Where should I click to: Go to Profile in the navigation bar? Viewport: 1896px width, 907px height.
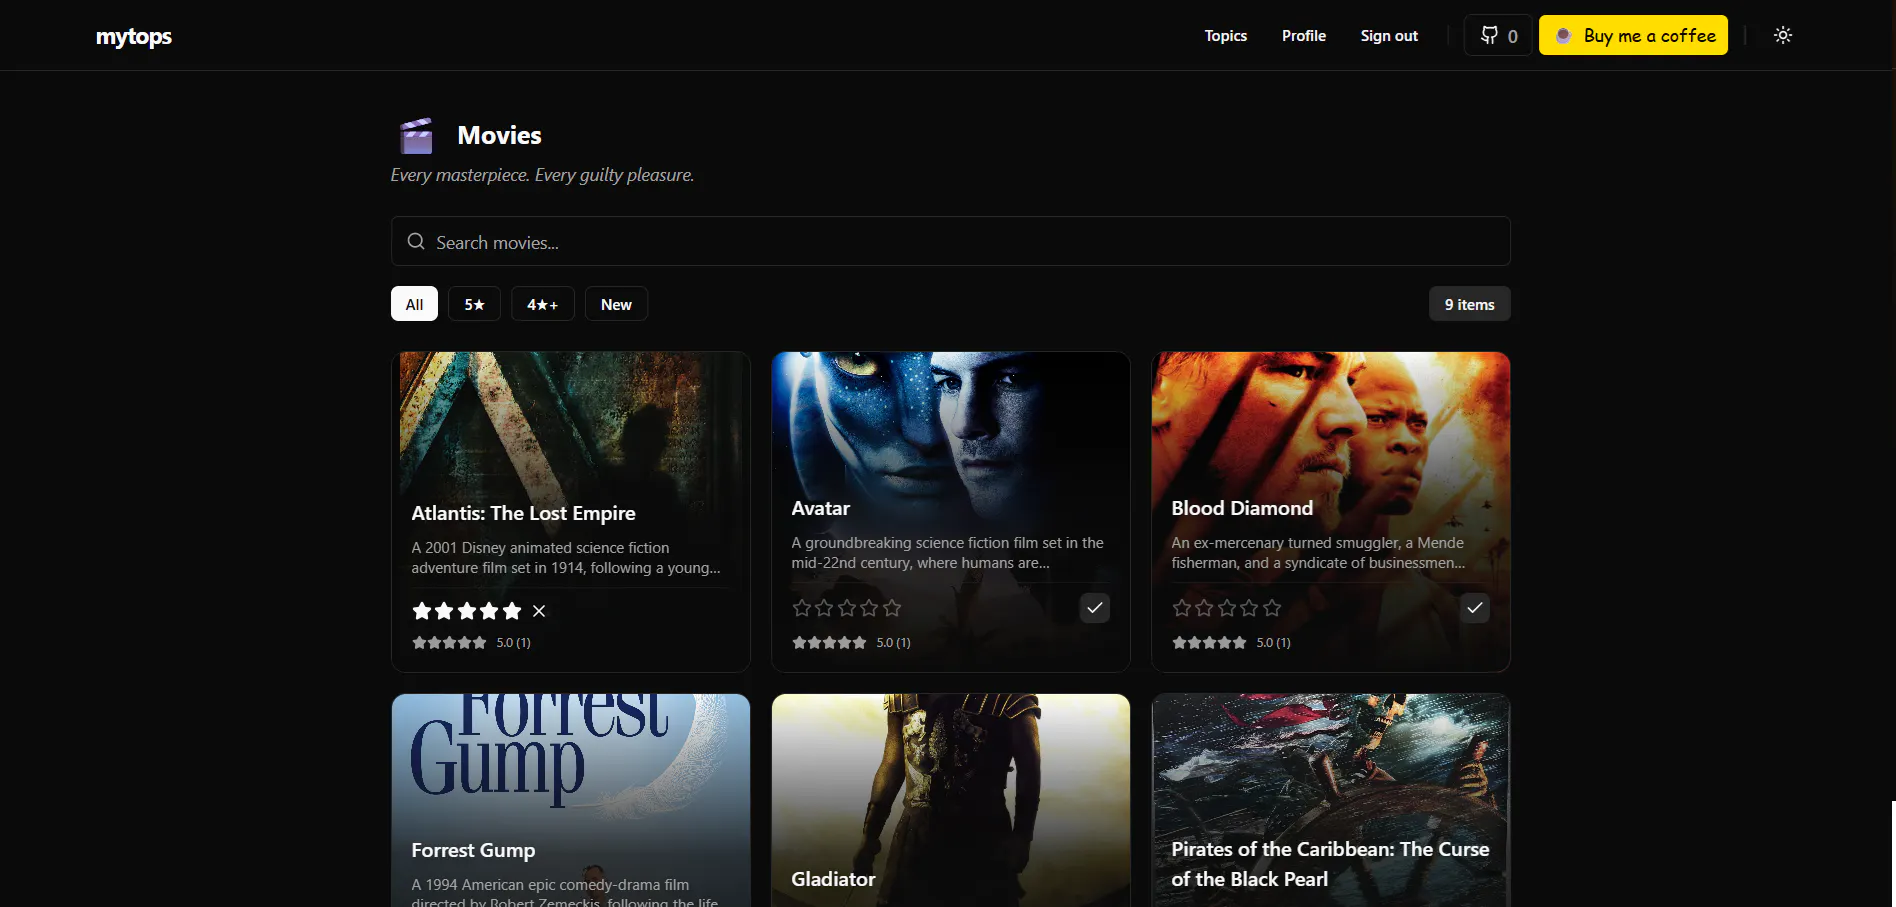pyautogui.click(x=1304, y=36)
